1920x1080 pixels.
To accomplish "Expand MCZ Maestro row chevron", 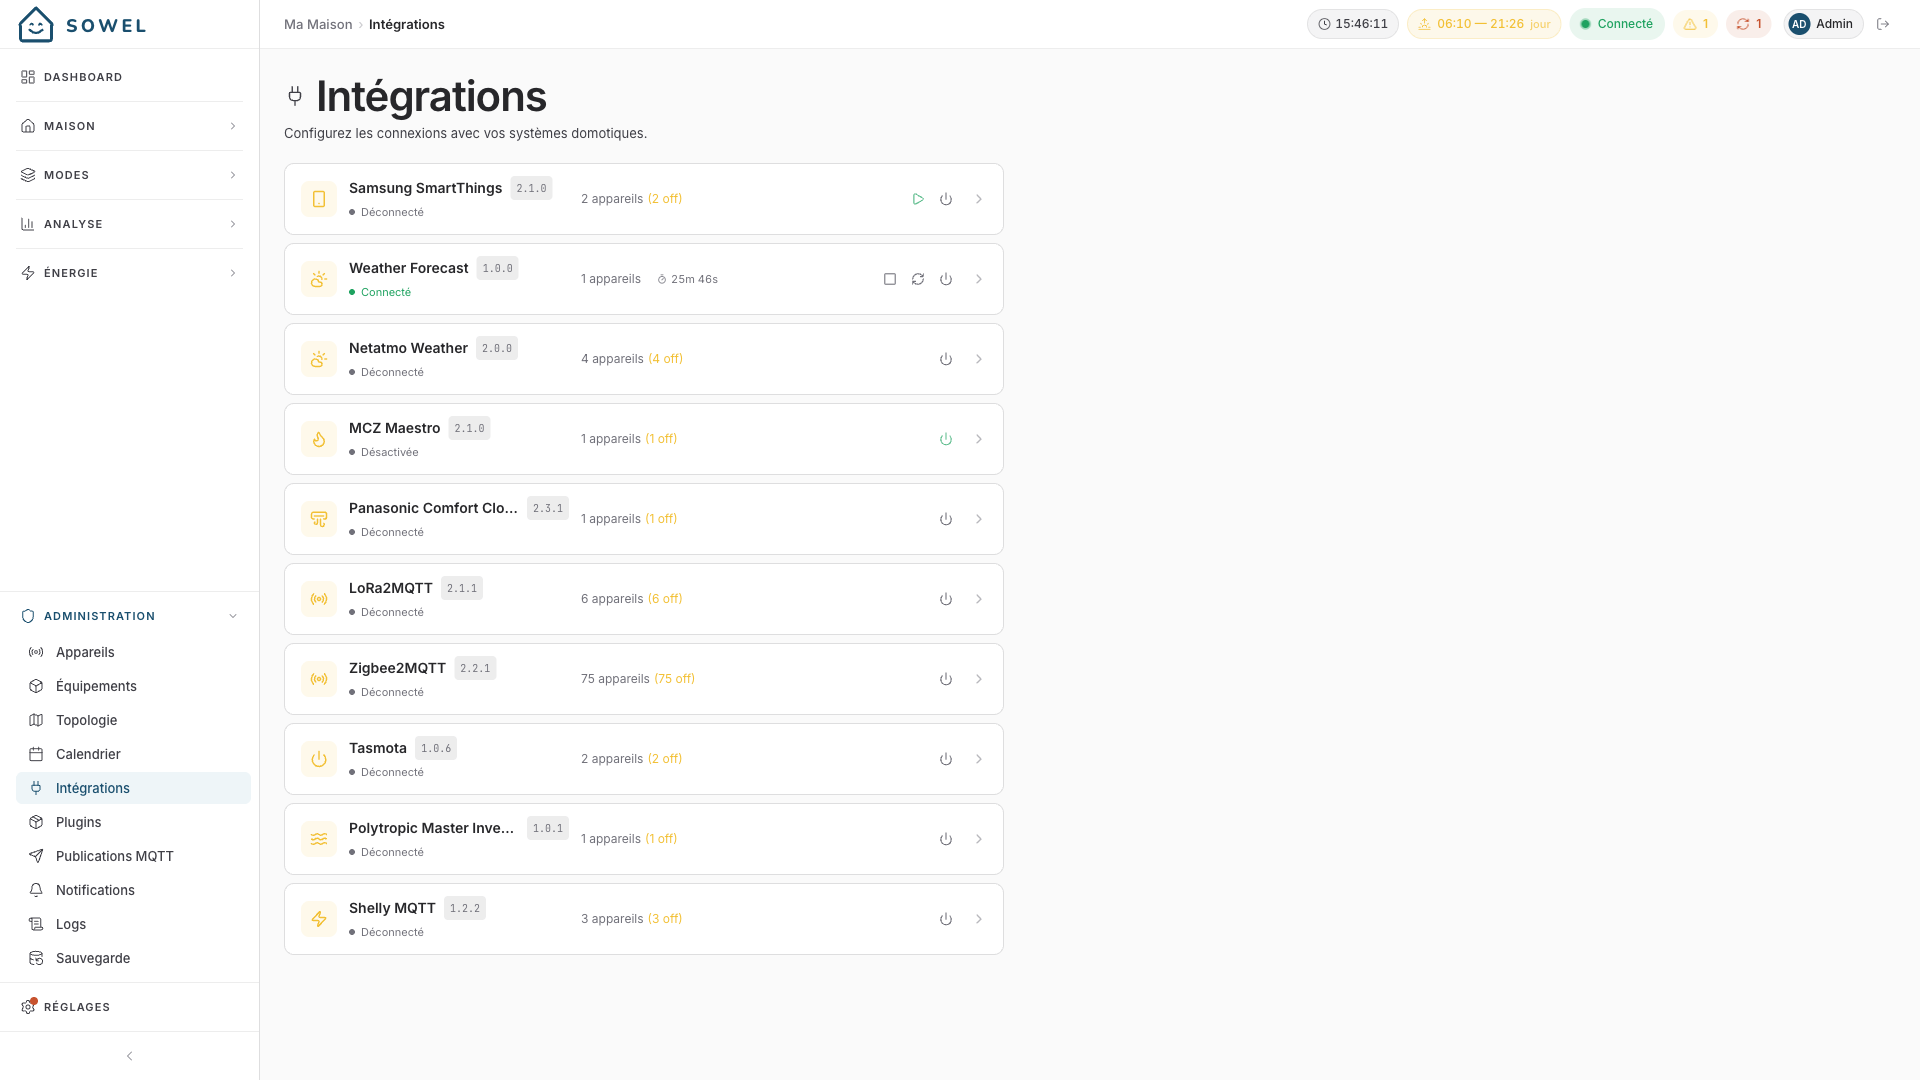I will (979, 439).
